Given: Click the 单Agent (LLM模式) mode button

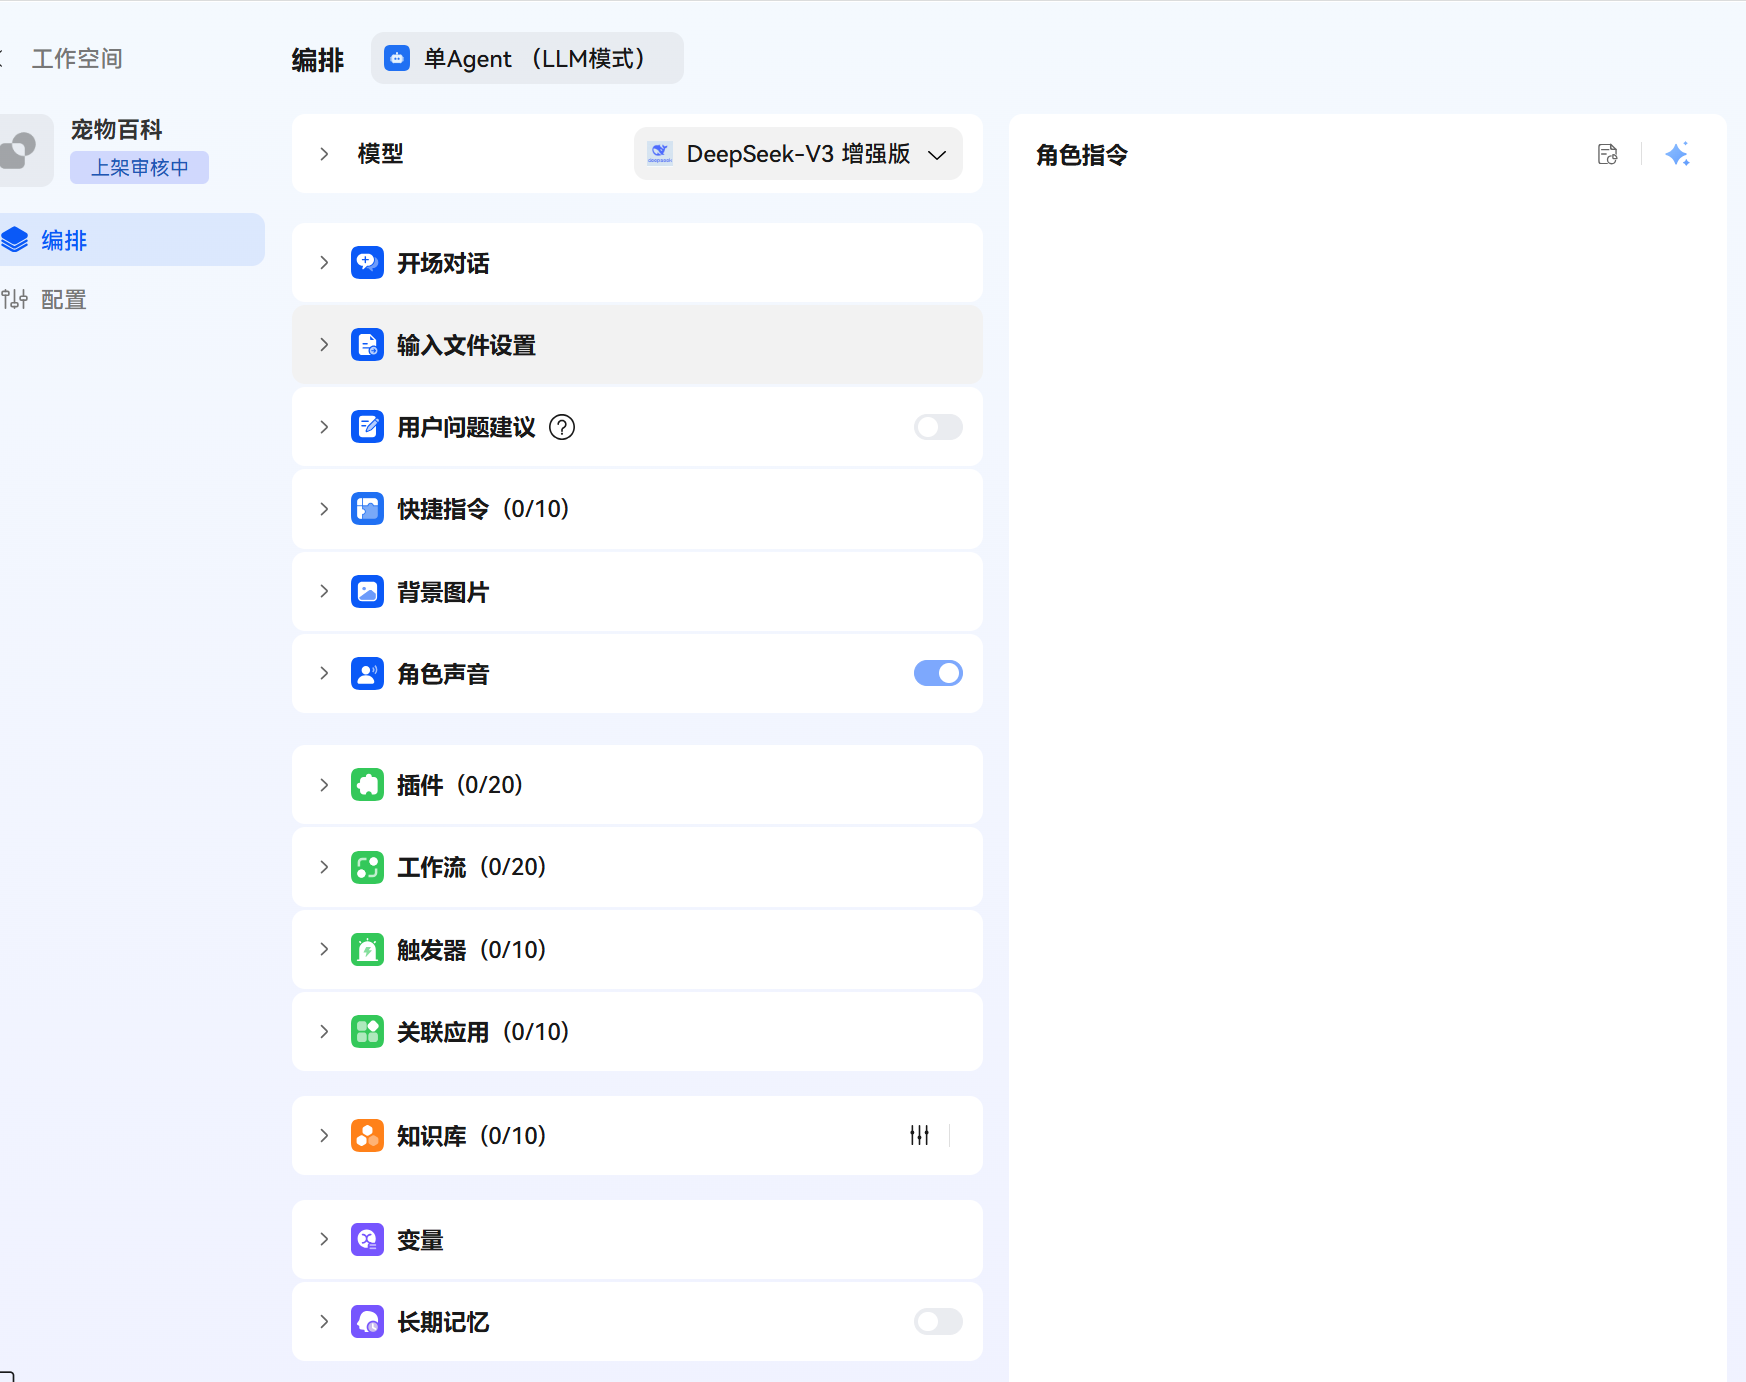Looking at the screenshot, I should pos(527,58).
